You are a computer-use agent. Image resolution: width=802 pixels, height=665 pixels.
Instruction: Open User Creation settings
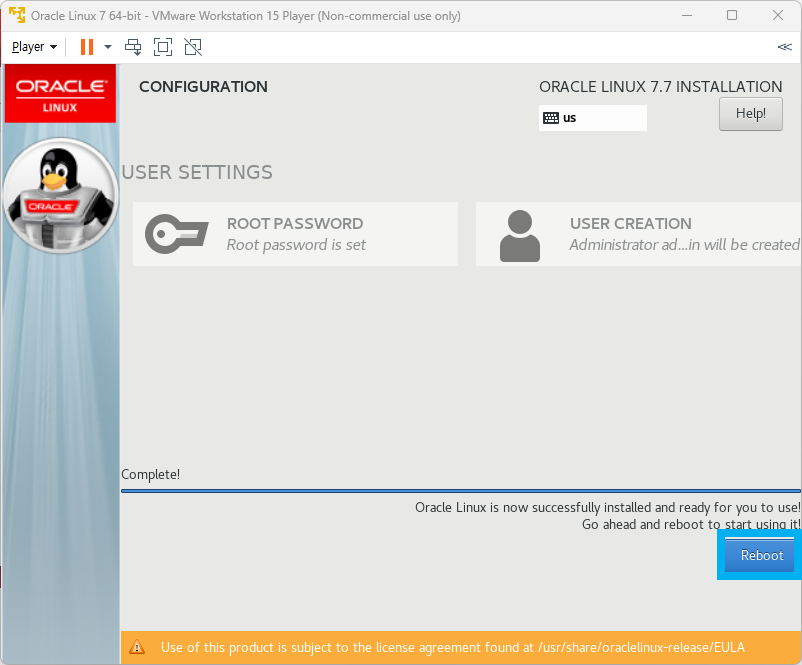pyautogui.click(x=638, y=234)
